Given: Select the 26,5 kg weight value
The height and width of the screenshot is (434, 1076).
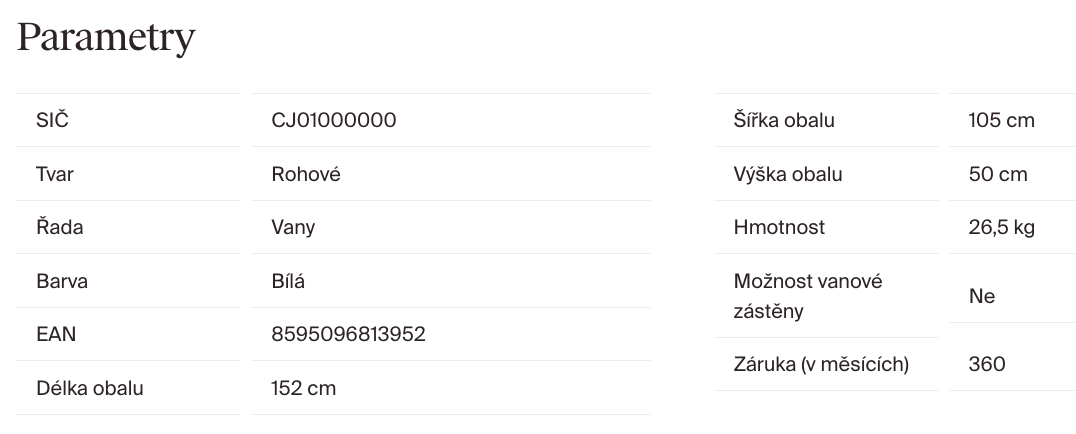Looking at the screenshot, I should 1001,227.
